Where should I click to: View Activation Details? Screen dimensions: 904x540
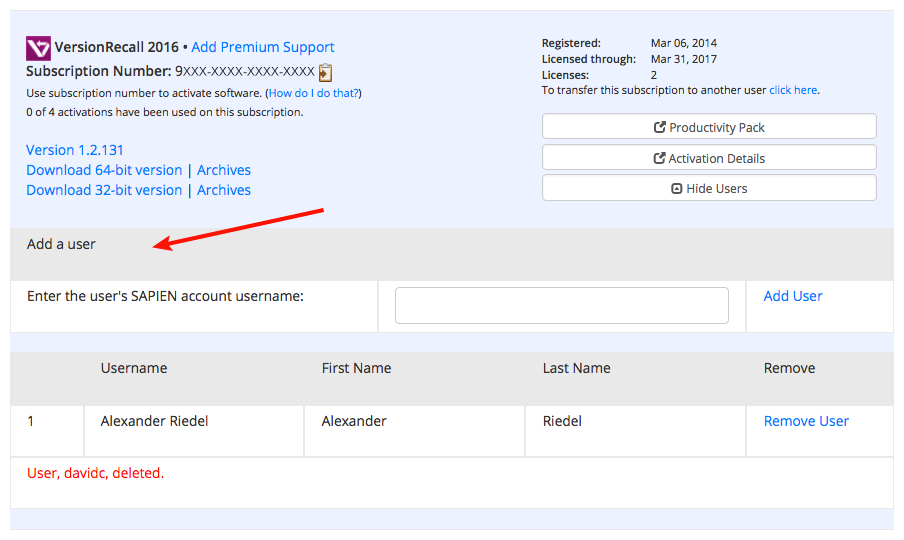point(709,157)
